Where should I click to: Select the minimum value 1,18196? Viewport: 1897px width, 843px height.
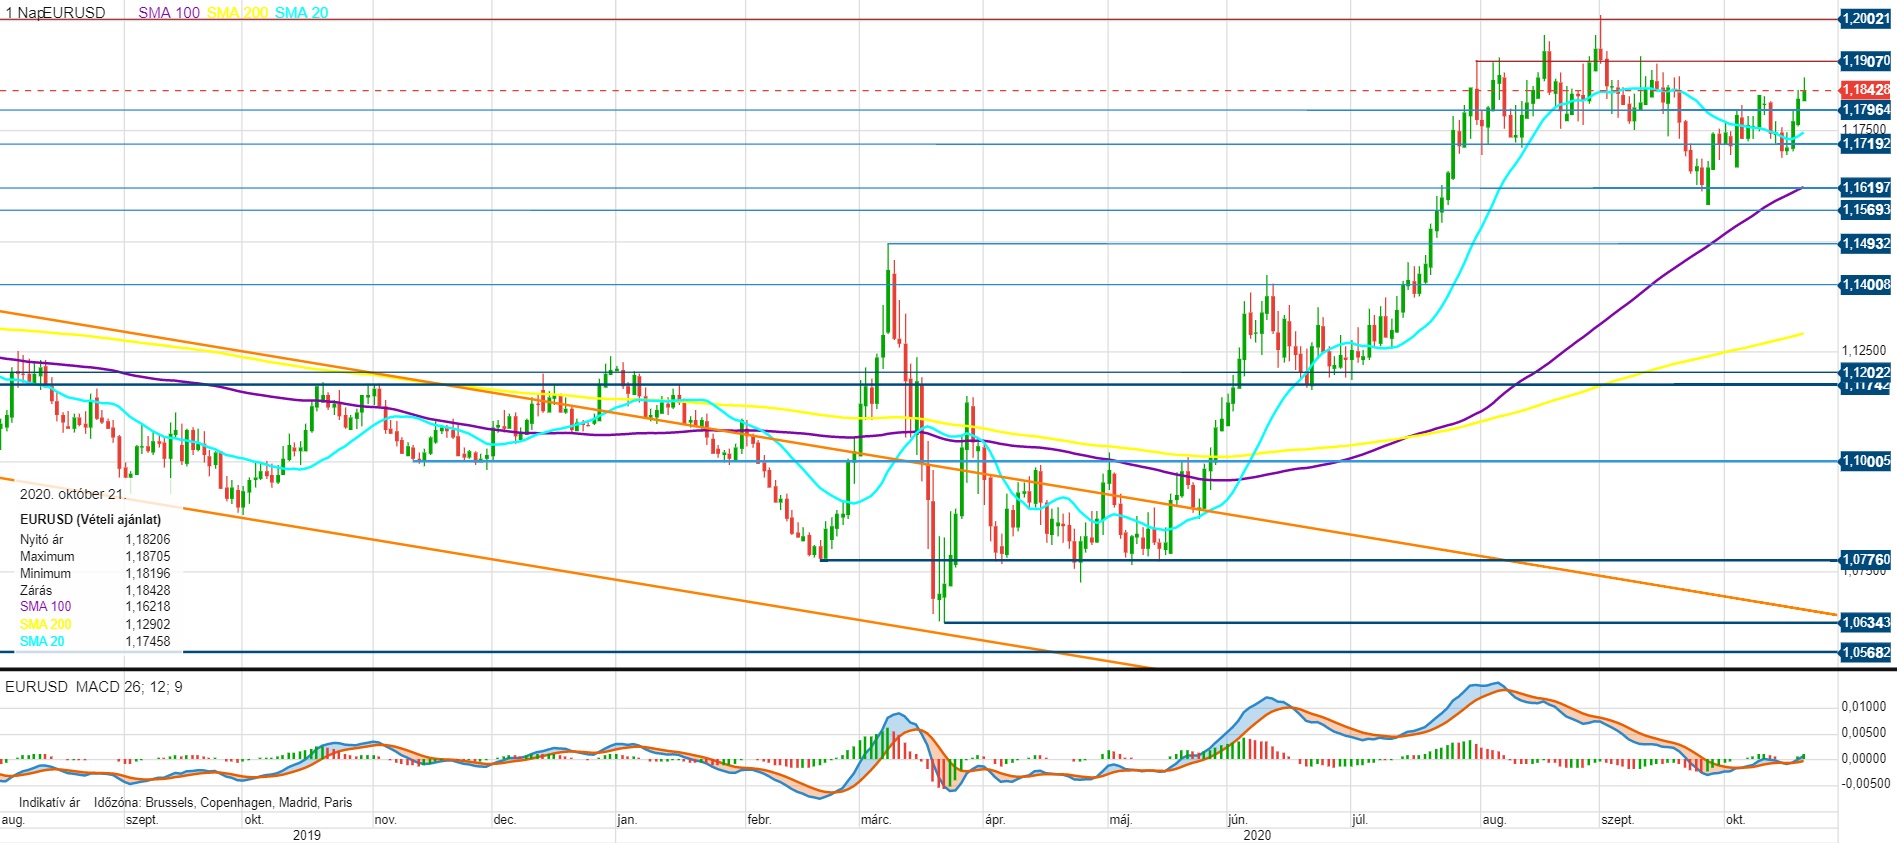[x=148, y=574]
